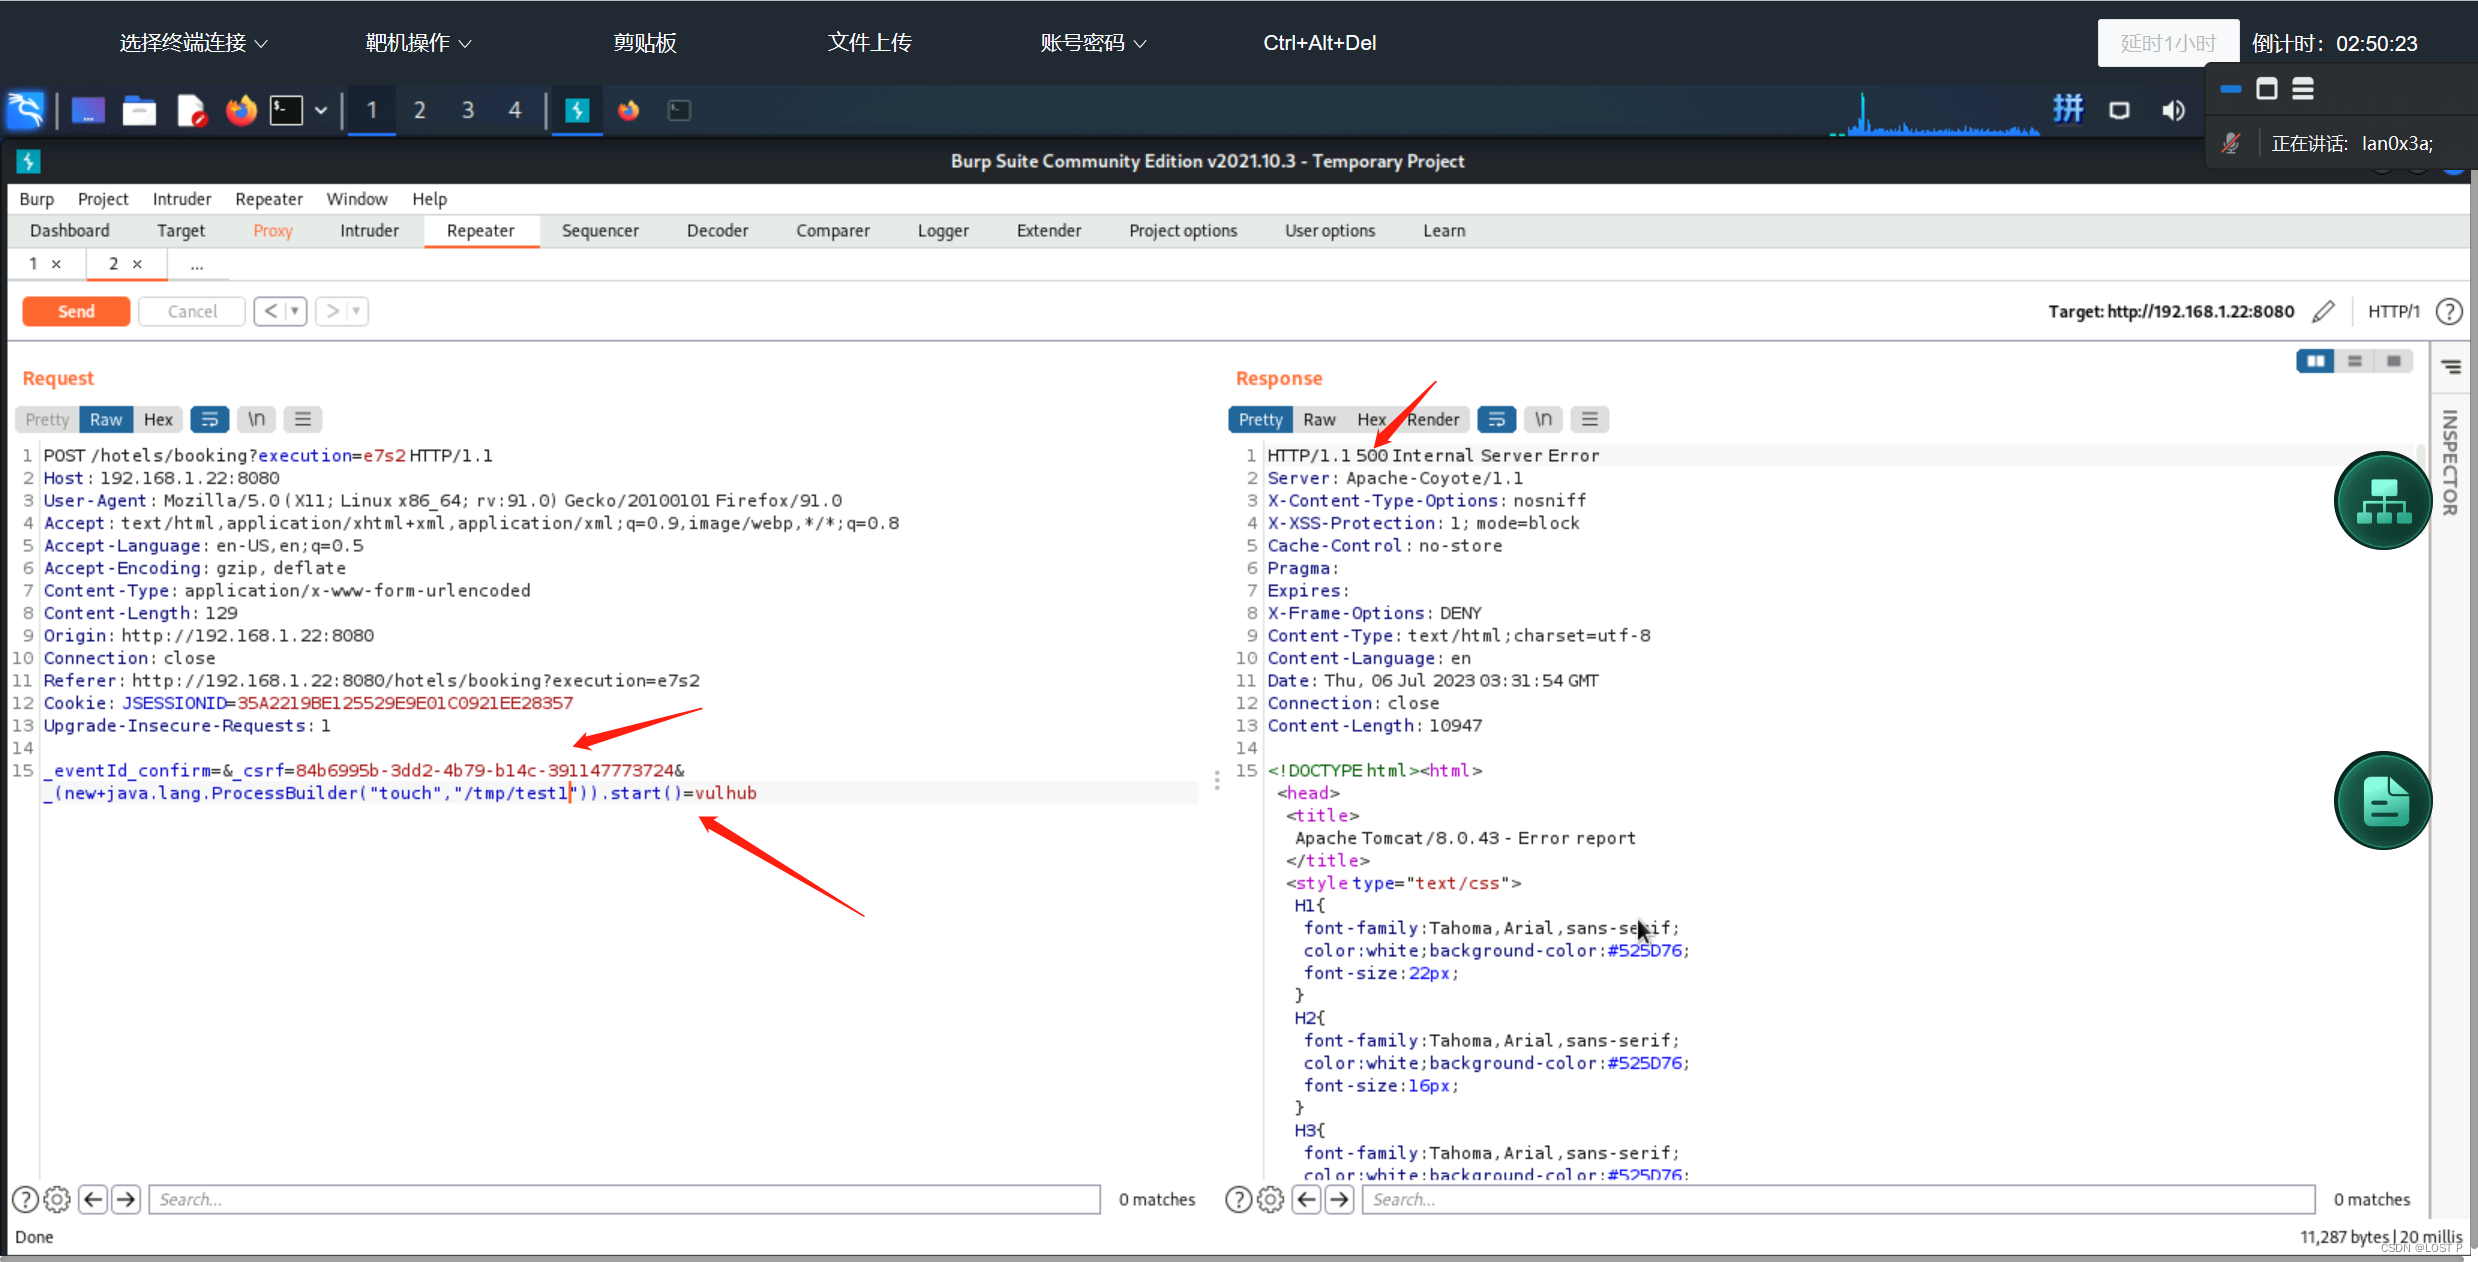This screenshot has height=1262, width=2478.
Task: Jump to previous response search match
Action: (1306, 1199)
